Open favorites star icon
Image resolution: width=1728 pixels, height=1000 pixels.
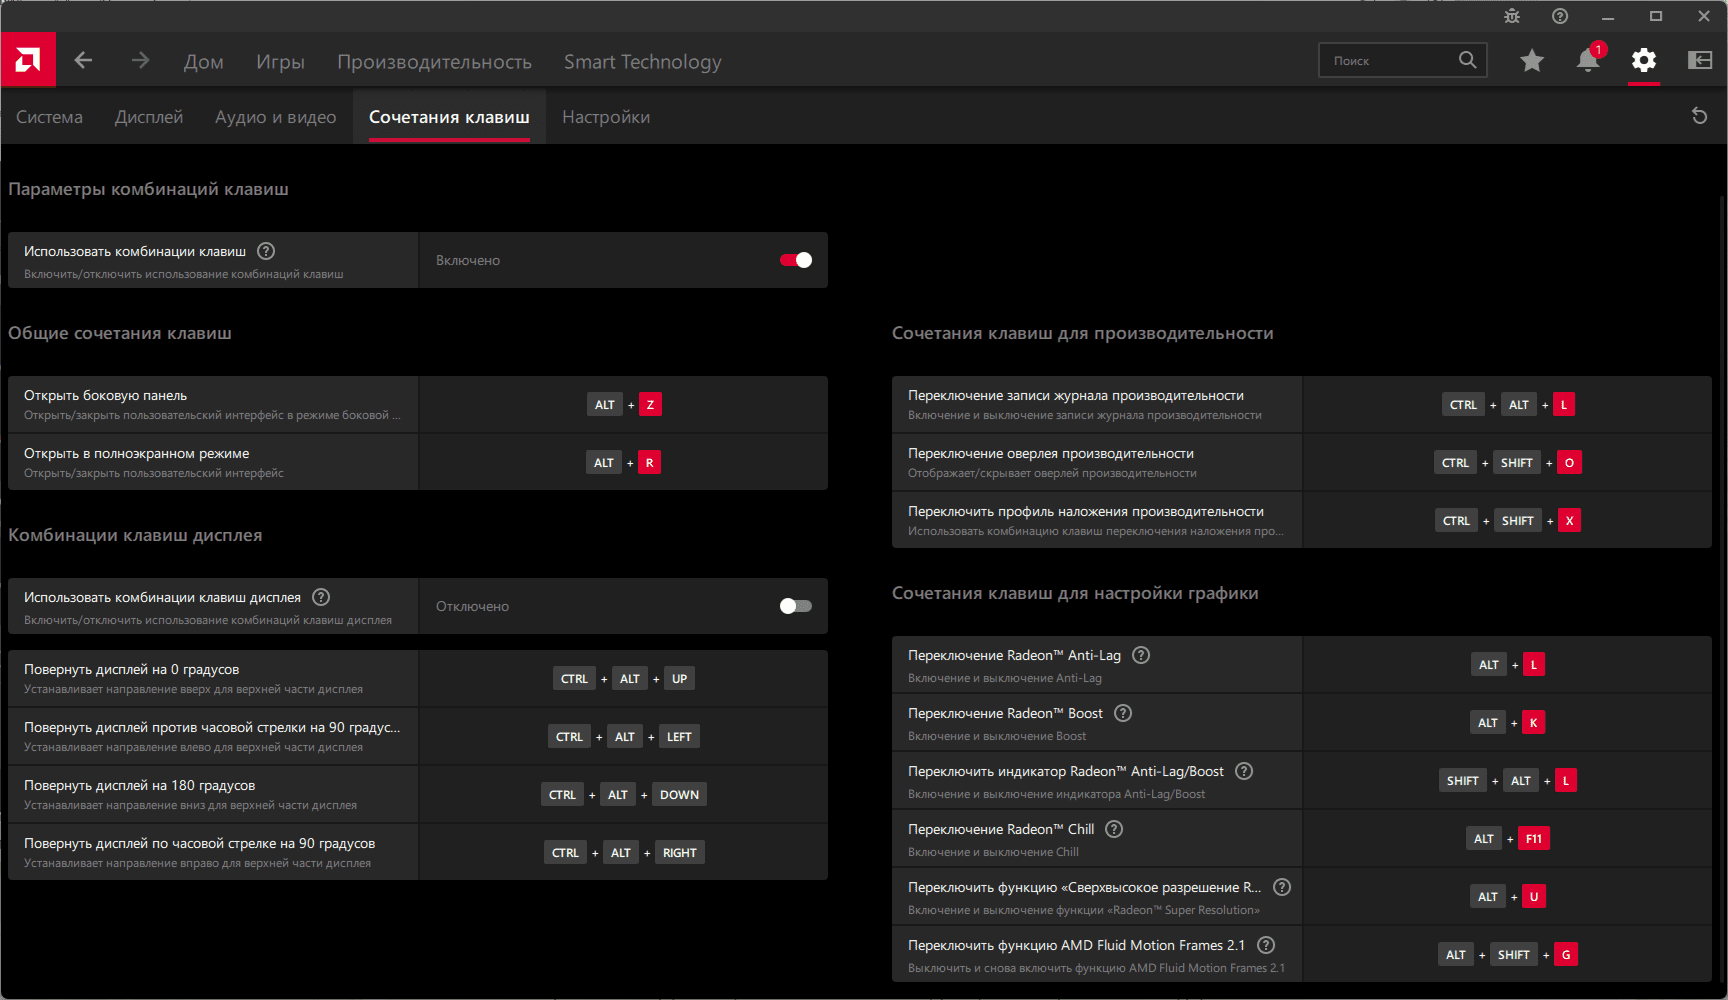[x=1532, y=61]
